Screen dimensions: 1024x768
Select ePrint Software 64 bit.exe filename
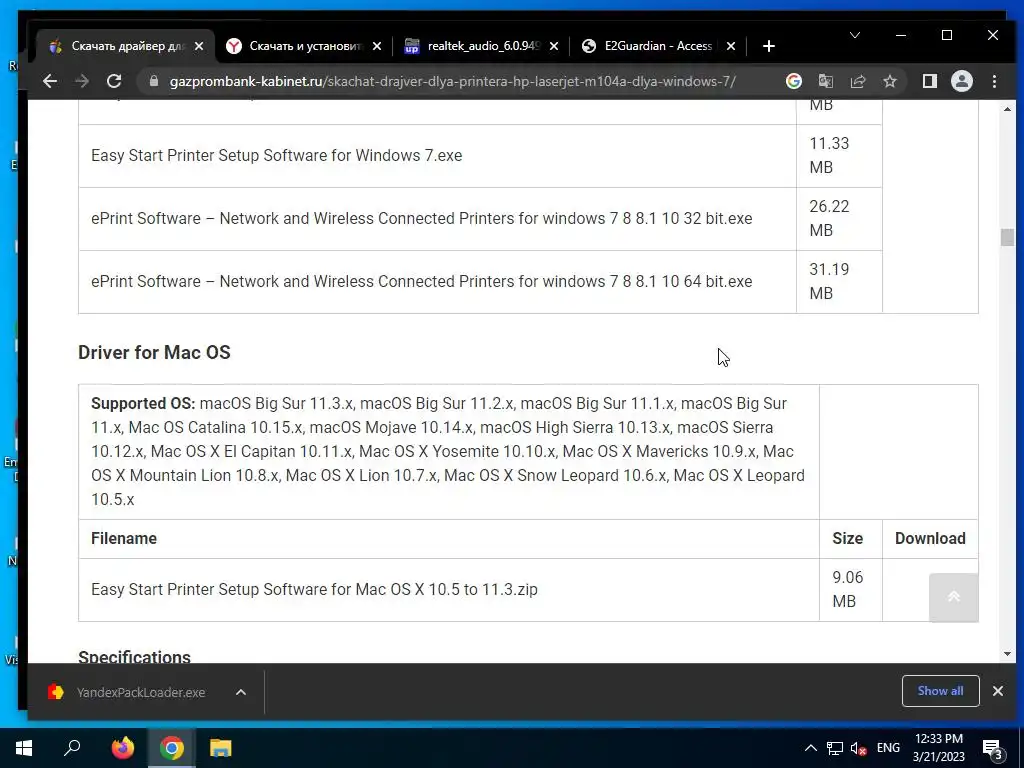(421, 281)
